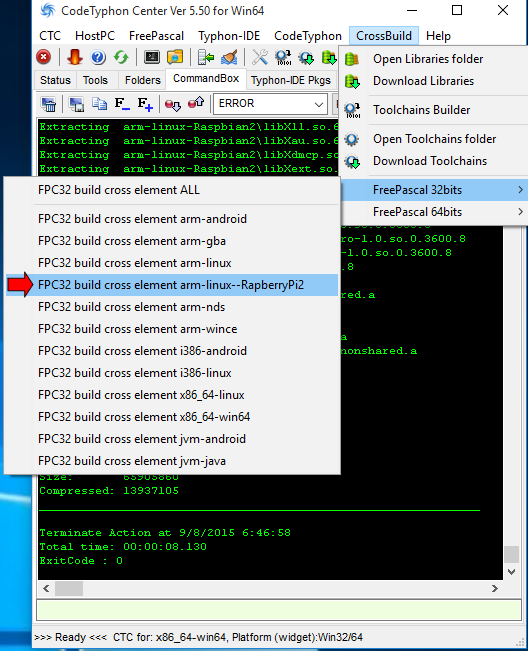This screenshot has height=651, width=528.
Task: Open the CodeTyphon menu
Action: (x=308, y=36)
